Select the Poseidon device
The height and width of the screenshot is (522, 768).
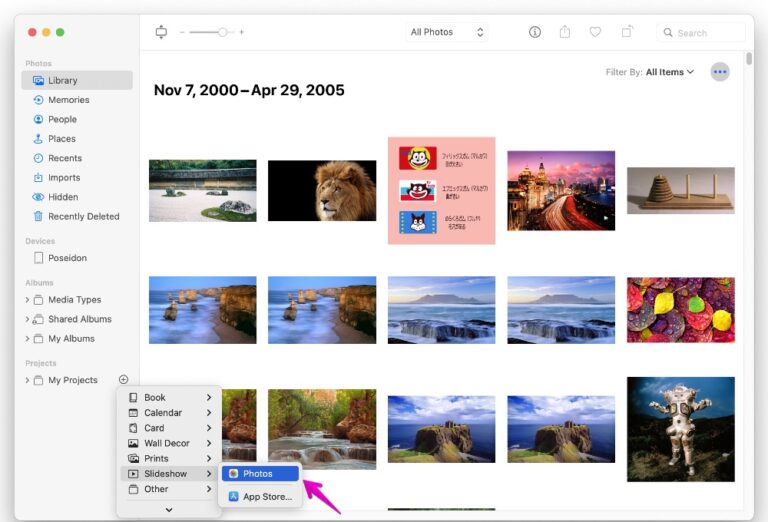point(67,258)
